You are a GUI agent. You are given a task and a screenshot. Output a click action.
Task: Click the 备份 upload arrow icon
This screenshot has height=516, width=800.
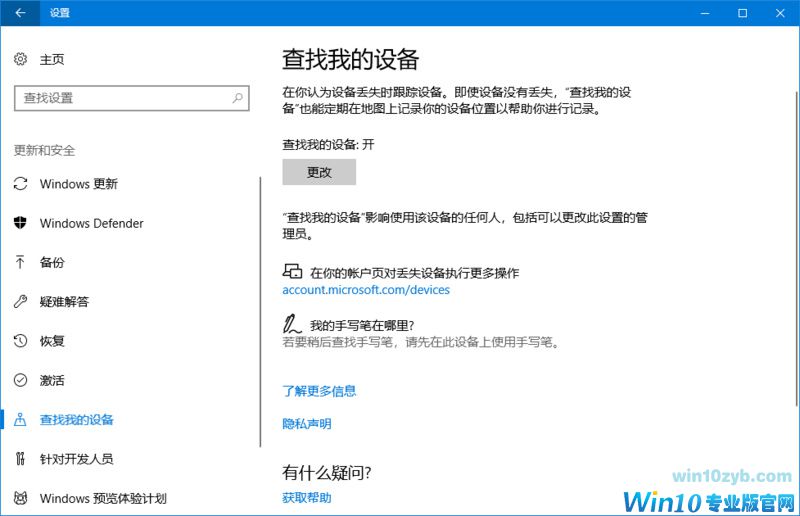(20, 262)
